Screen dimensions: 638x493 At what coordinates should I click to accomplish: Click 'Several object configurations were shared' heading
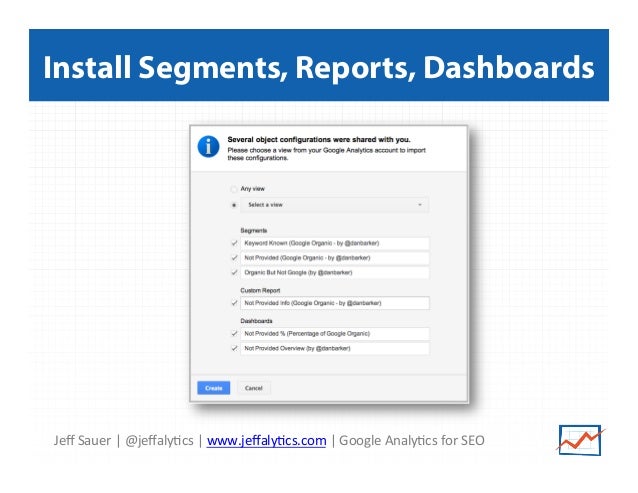pos(319,140)
